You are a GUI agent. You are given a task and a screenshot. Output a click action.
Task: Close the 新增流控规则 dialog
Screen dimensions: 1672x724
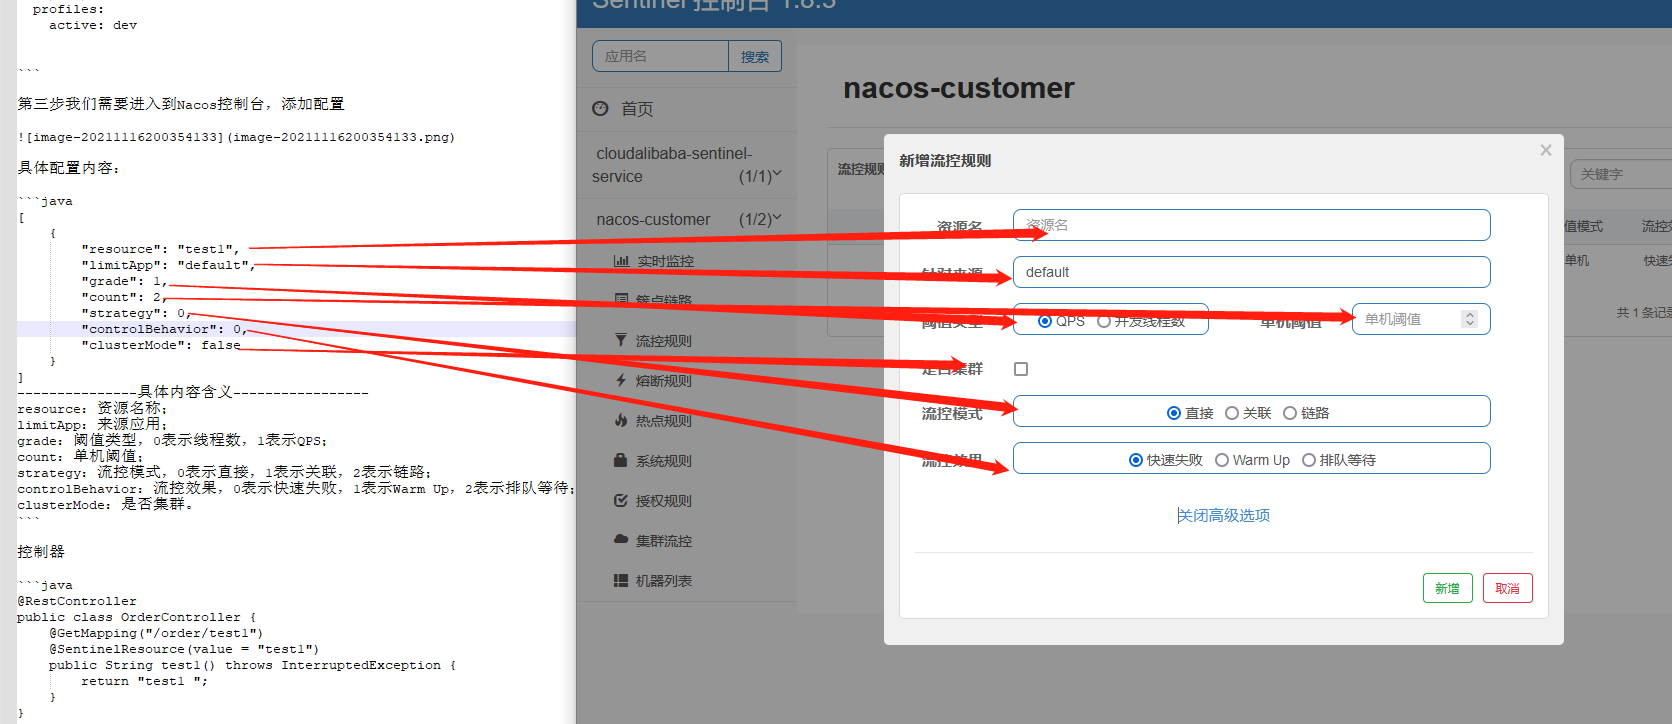pos(1546,150)
